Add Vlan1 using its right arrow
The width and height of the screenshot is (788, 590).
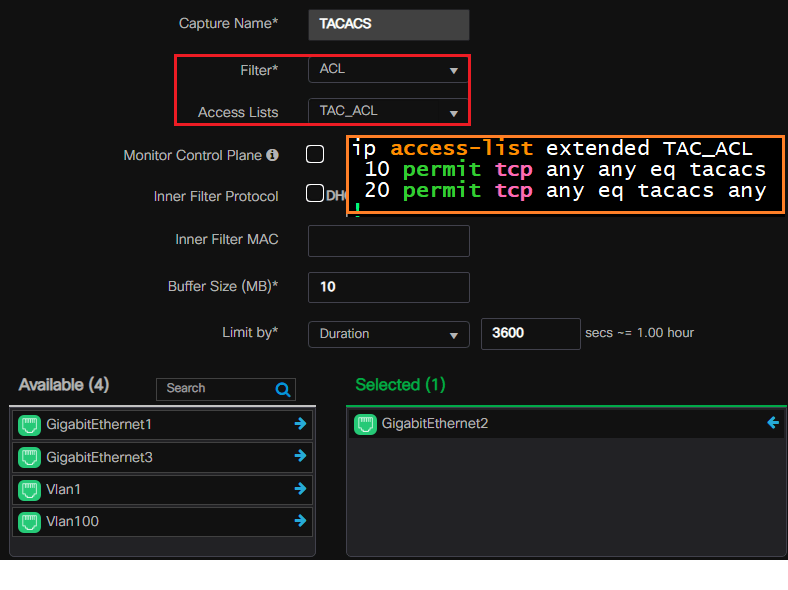pos(300,489)
